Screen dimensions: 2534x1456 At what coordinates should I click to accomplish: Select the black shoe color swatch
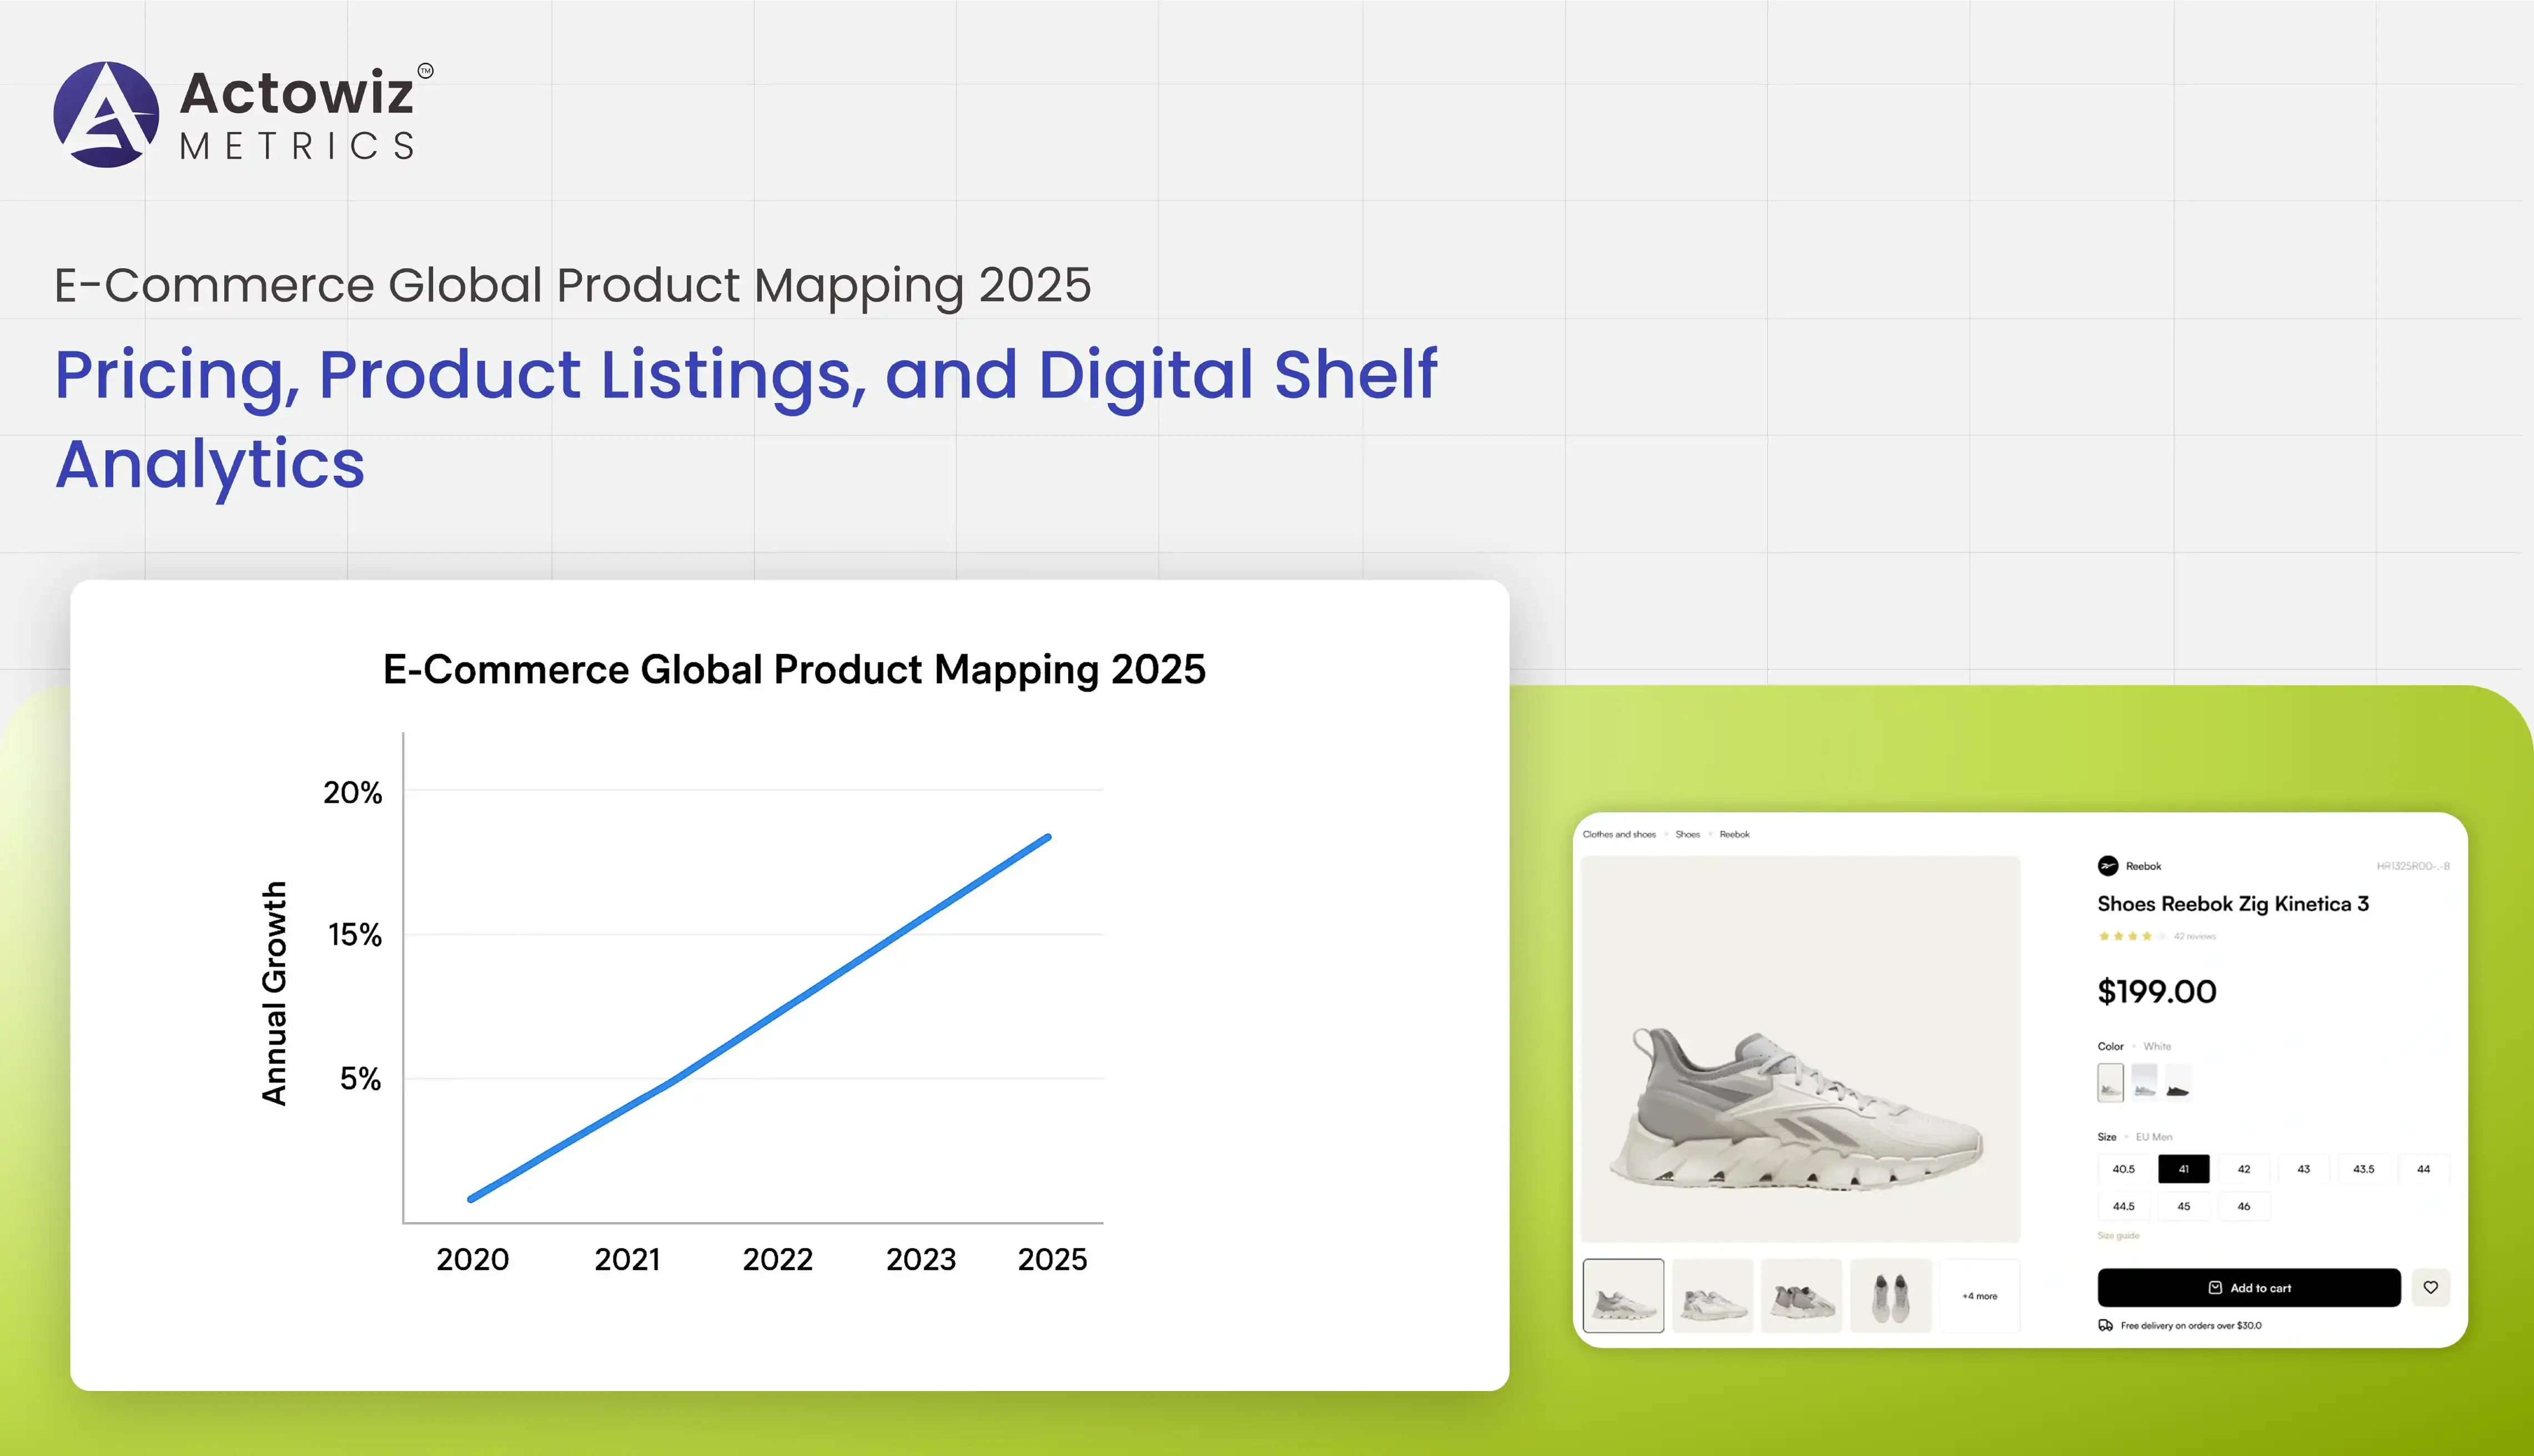(x=2177, y=1083)
